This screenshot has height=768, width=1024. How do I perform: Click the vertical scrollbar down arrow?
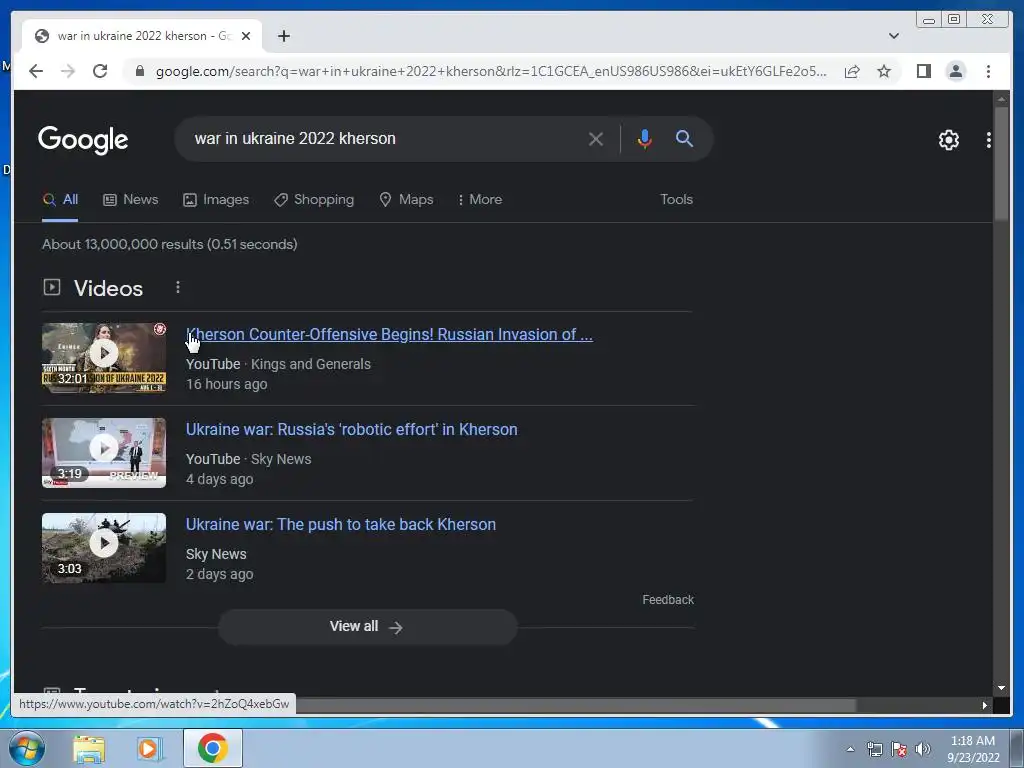pos(1001,688)
